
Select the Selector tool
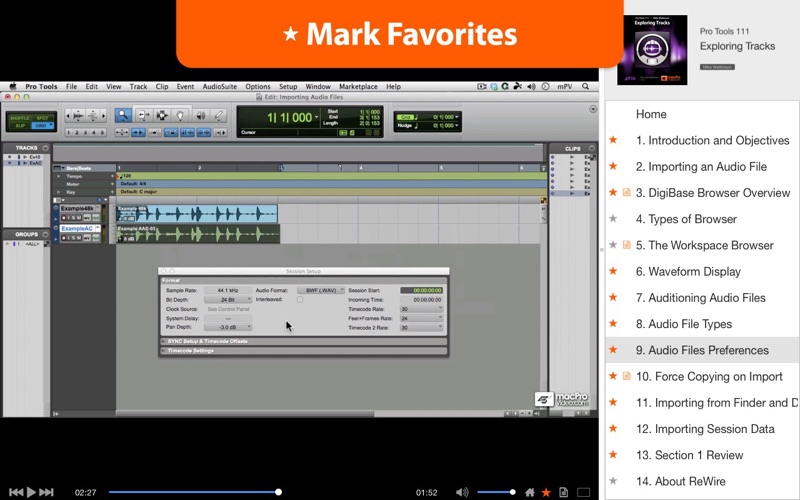pos(162,116)
